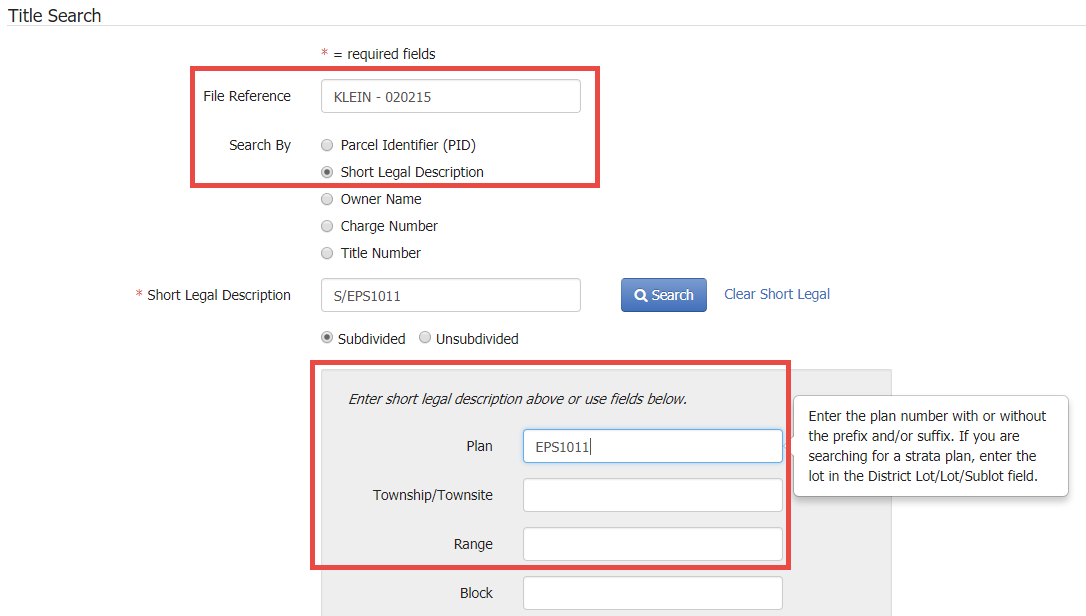Click the Block input field
The image size is (1086, 616).
click(x=652, y=592)
